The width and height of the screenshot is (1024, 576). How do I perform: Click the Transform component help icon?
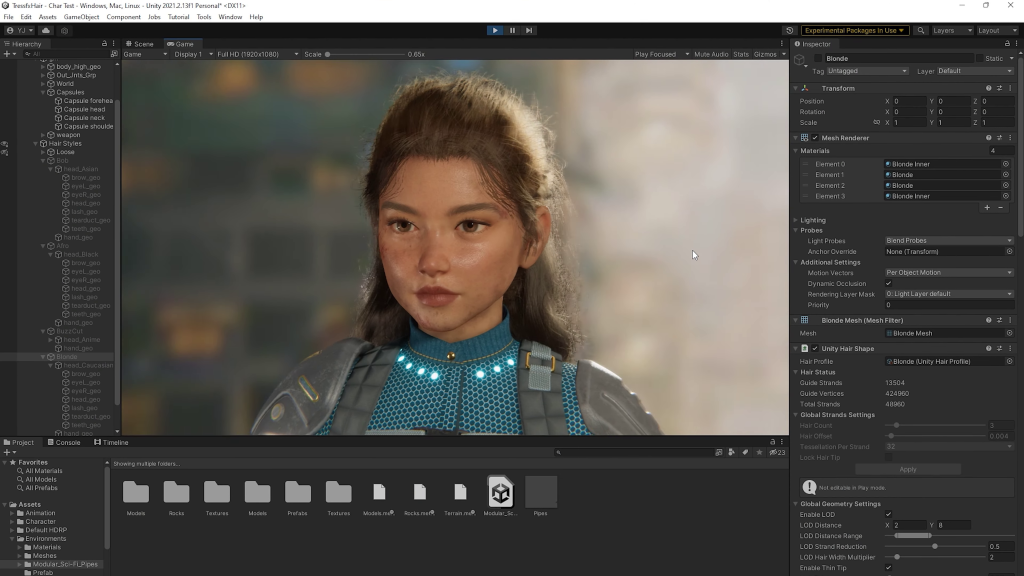988,88
